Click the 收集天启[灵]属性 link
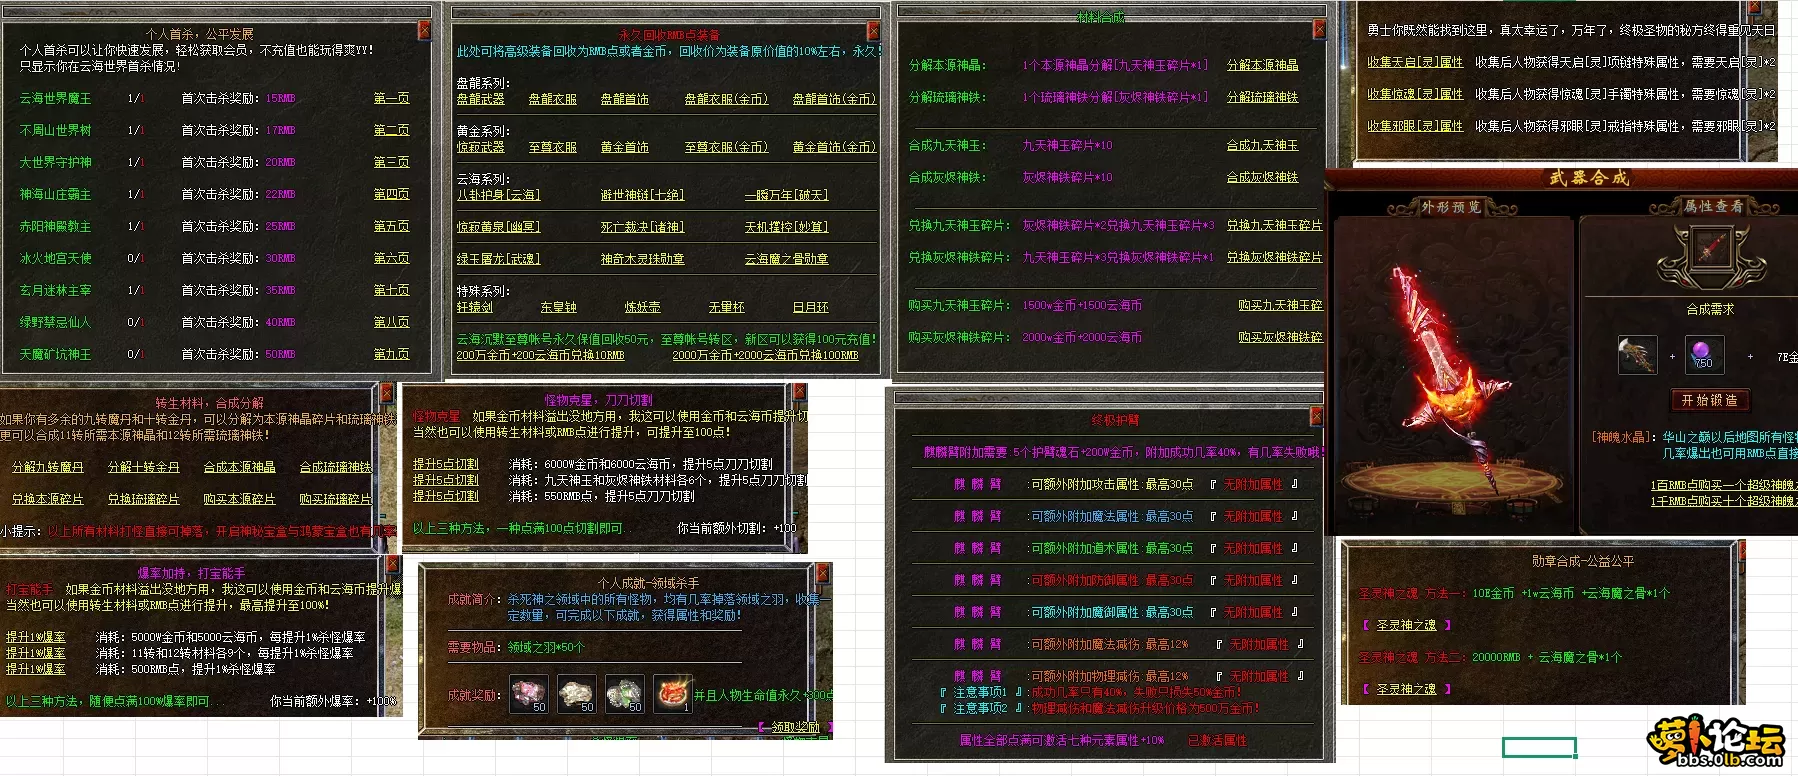The width and height of the screenshot is (1798, 776). click(x=1414, y=62)
